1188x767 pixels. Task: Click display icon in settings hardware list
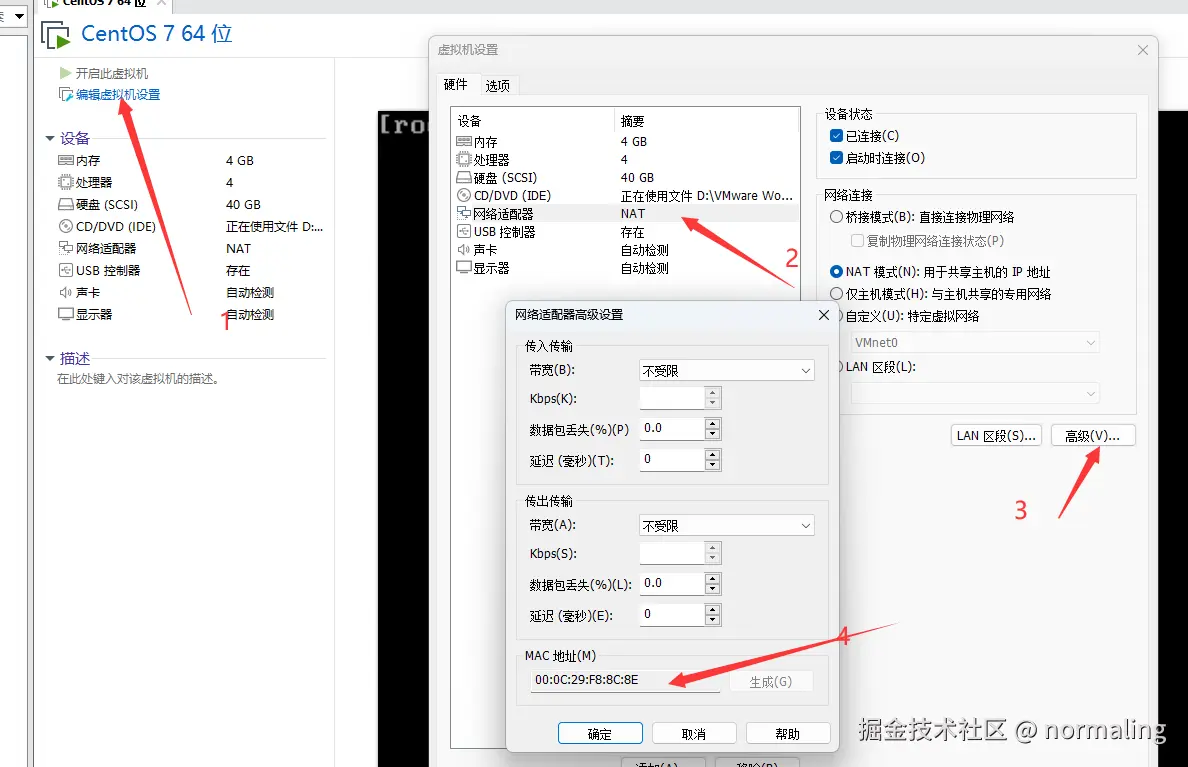(x=464, y=268)
